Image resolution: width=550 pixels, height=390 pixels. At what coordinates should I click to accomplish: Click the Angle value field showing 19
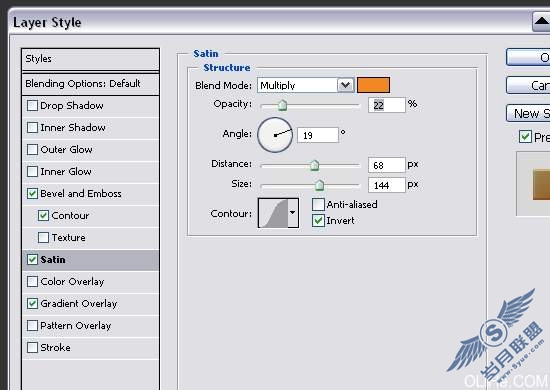(x=318, y=135)
